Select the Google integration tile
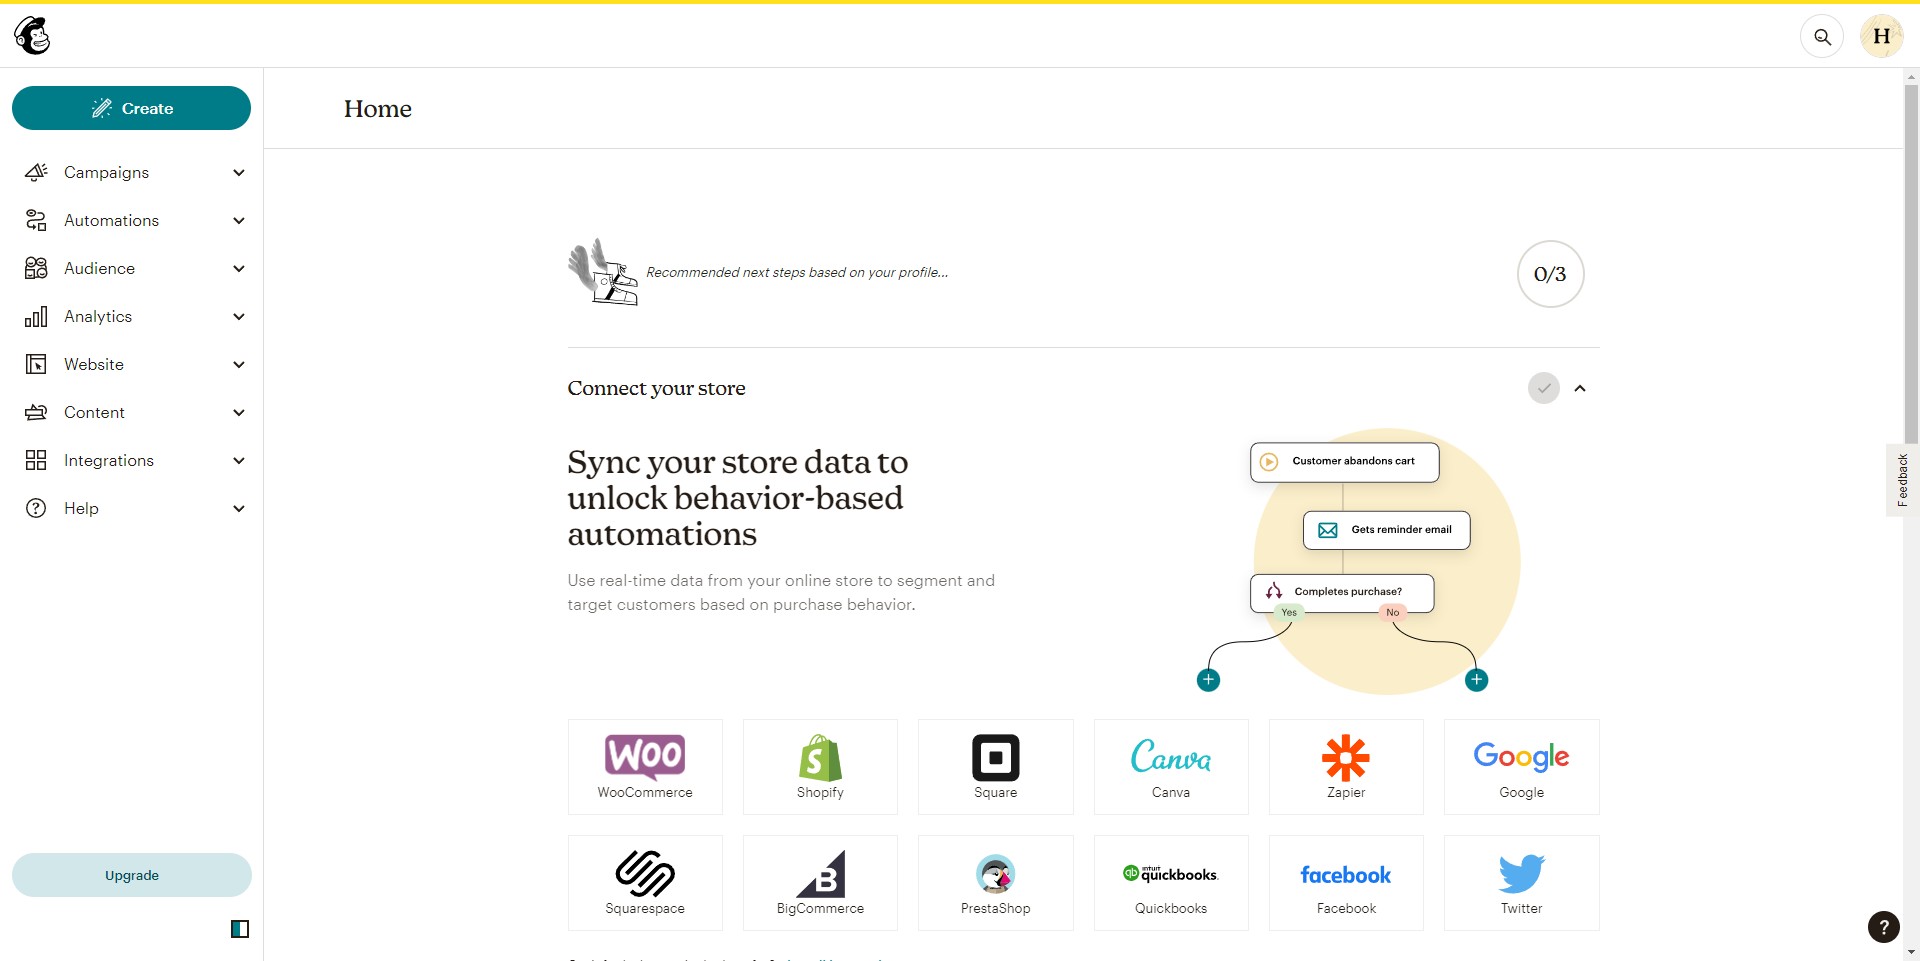Viewport: 1920px width, 961px height. coord(1522,767)
